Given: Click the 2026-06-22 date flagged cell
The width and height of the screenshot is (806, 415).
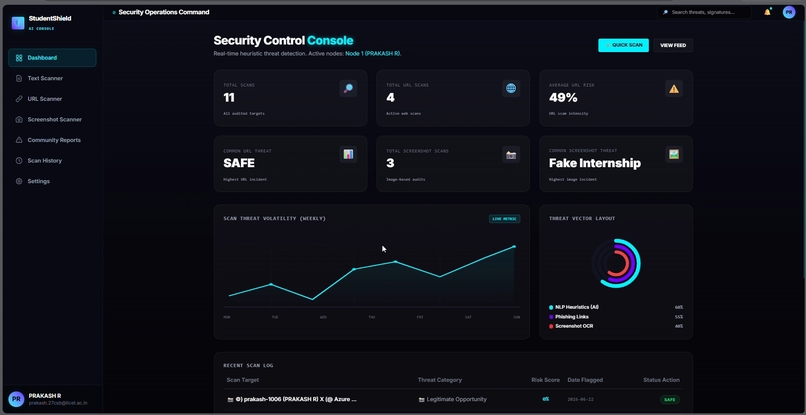Looking at the screenshot, I should click(x=580, y=400).
